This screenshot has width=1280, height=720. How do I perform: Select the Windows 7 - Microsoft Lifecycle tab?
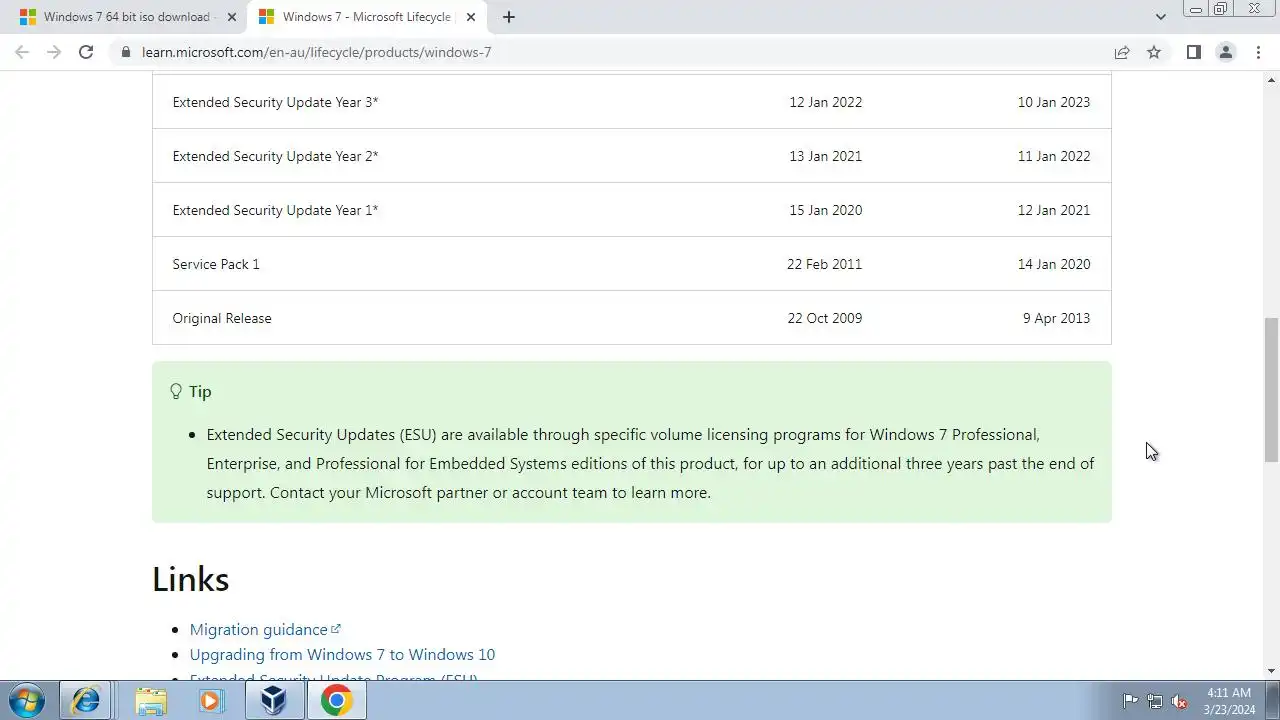(366, 17)
